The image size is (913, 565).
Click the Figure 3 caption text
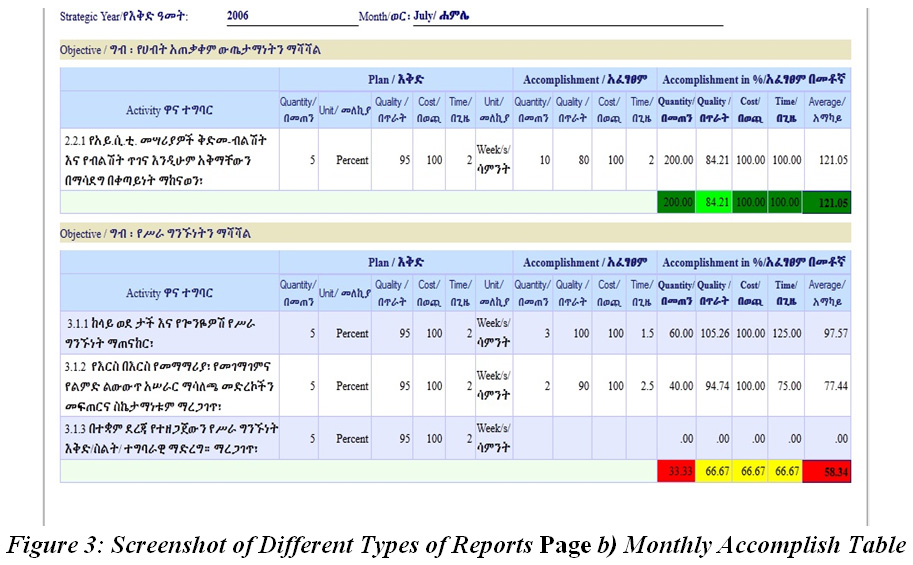[456, 546]
